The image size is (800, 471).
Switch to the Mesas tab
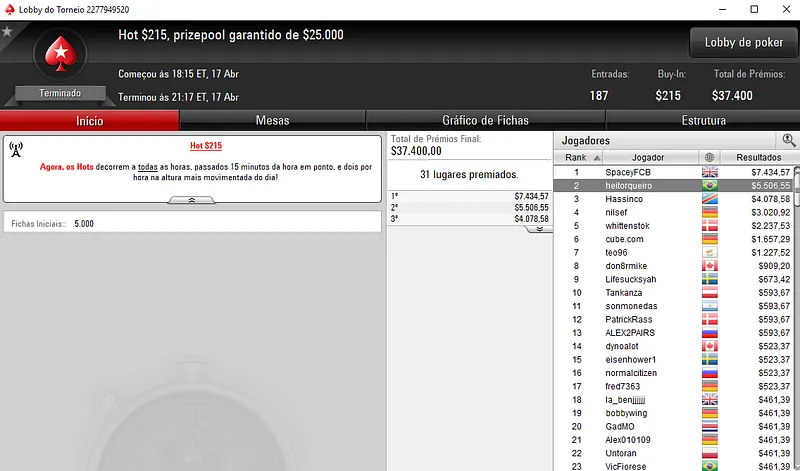click(x=272, y=120)
